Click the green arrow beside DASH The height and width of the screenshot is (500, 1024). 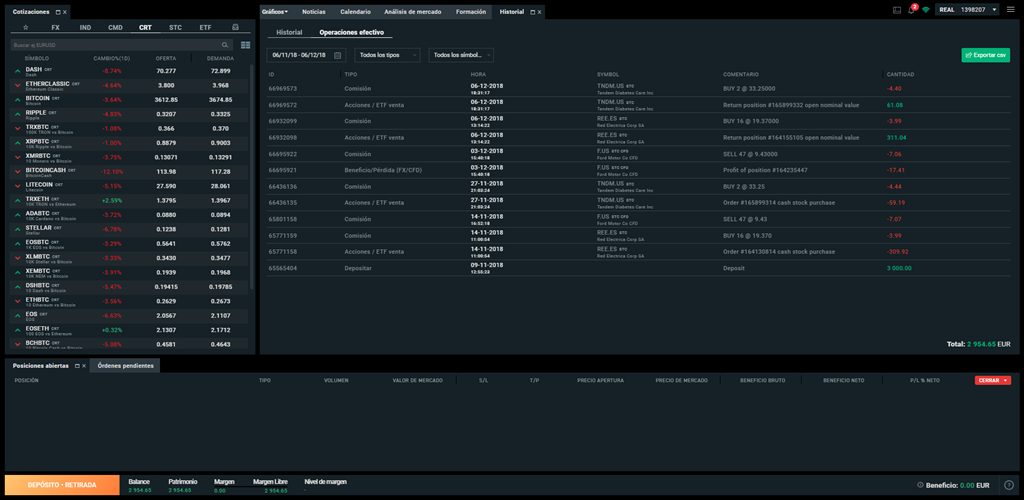17,71
